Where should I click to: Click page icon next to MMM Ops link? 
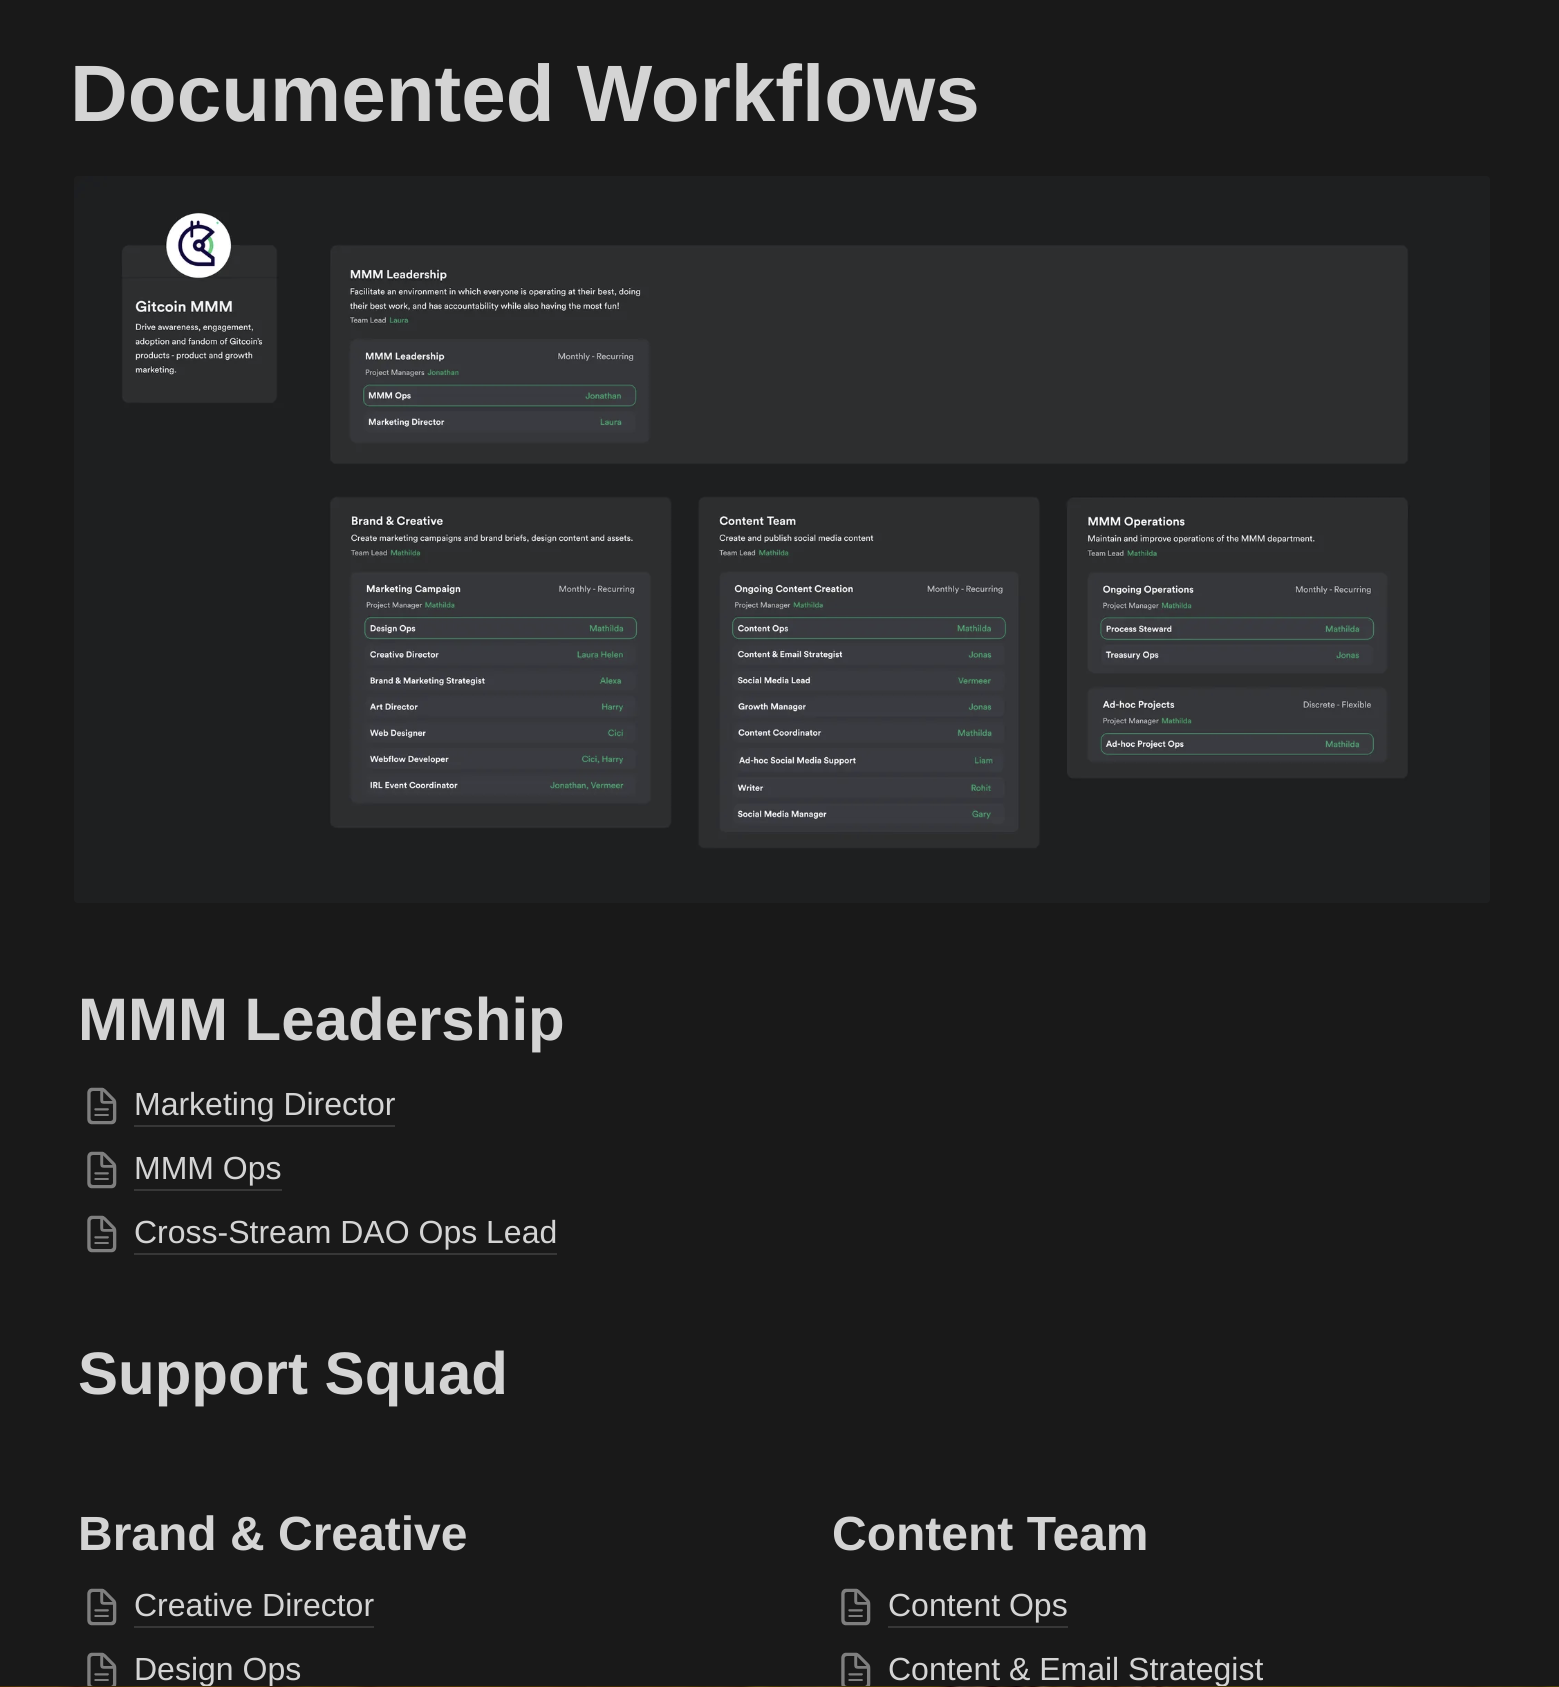[x=102, y=1169]
